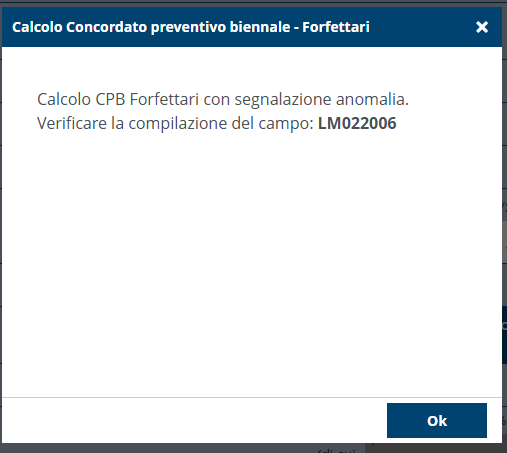Click the dialog title 'Calcolo Concordato preventivo biennale'
This screenshot has width=507, height=453.
tap(151, 27)
